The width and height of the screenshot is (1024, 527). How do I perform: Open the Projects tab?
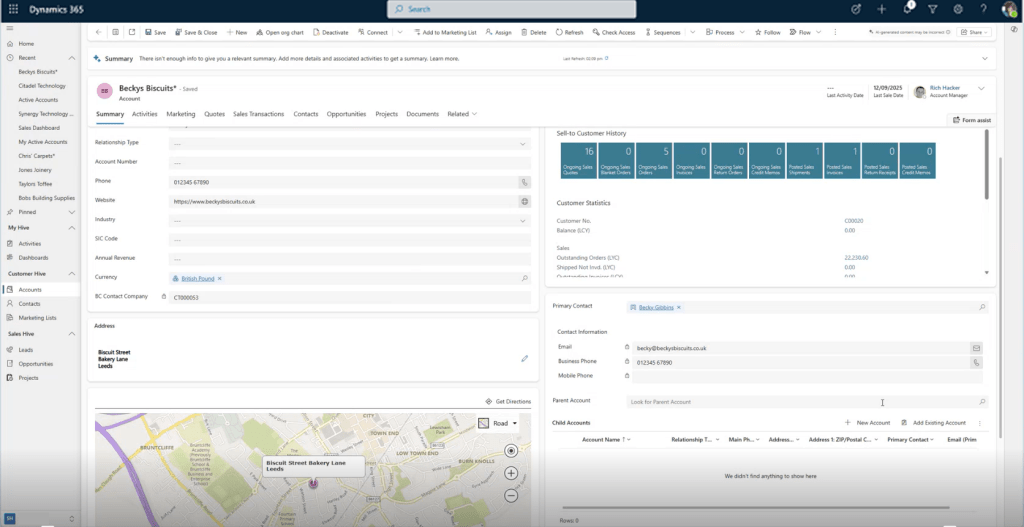click(387, 114)
